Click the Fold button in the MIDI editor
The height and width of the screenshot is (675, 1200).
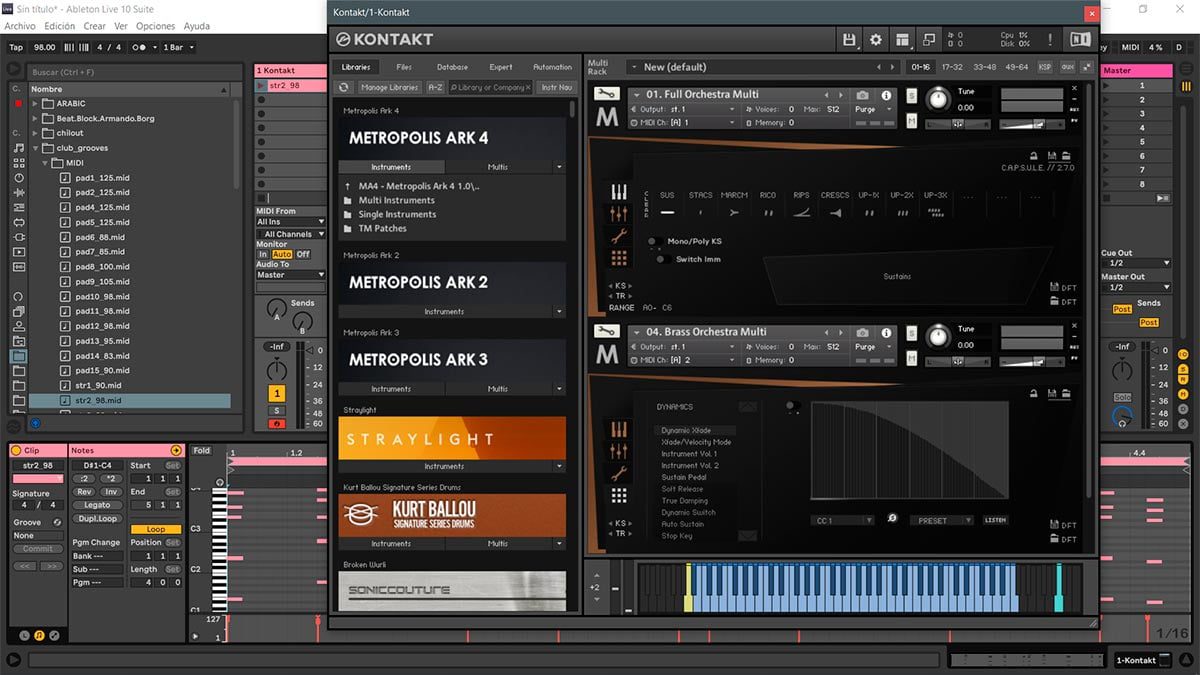[x=202, y=451]
